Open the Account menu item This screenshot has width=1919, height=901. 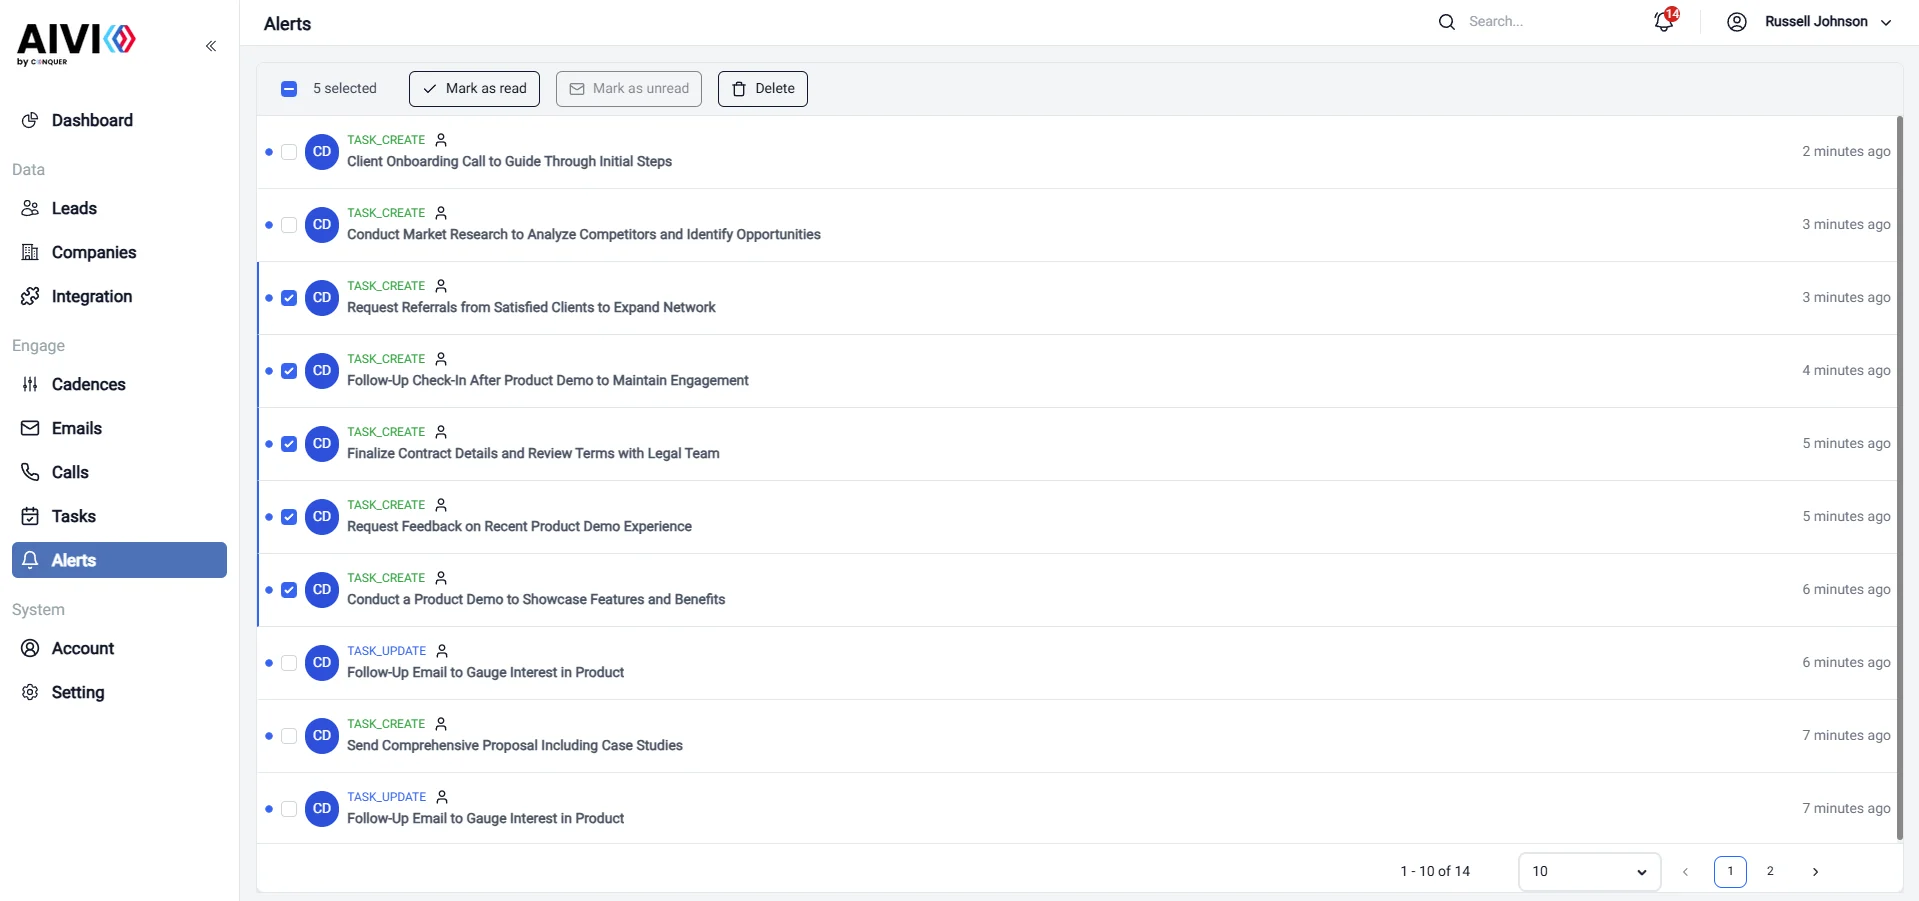[x=119, y=648]
